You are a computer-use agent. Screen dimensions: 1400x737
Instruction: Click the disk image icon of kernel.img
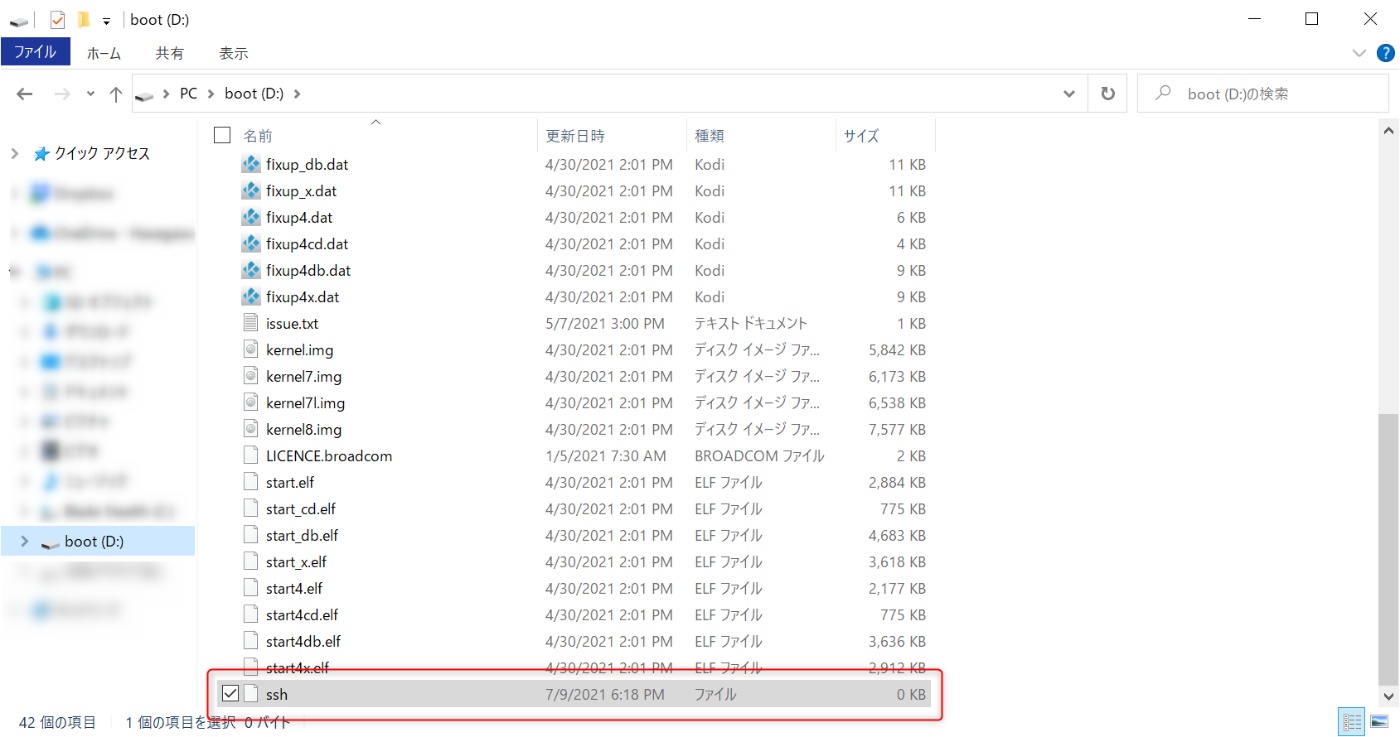[251, 350]
